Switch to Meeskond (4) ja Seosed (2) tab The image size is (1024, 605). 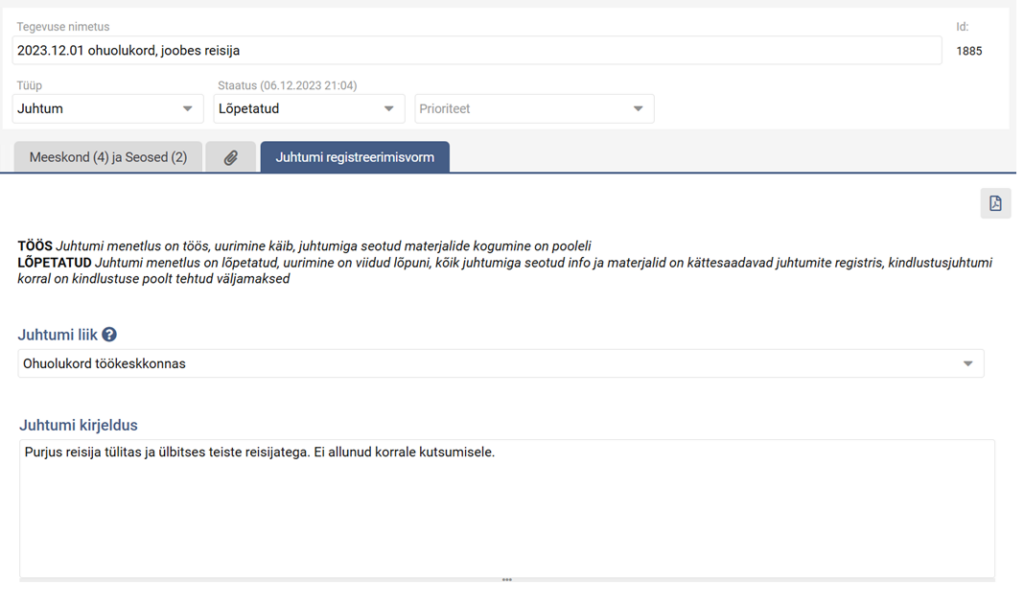pos(108,157)
